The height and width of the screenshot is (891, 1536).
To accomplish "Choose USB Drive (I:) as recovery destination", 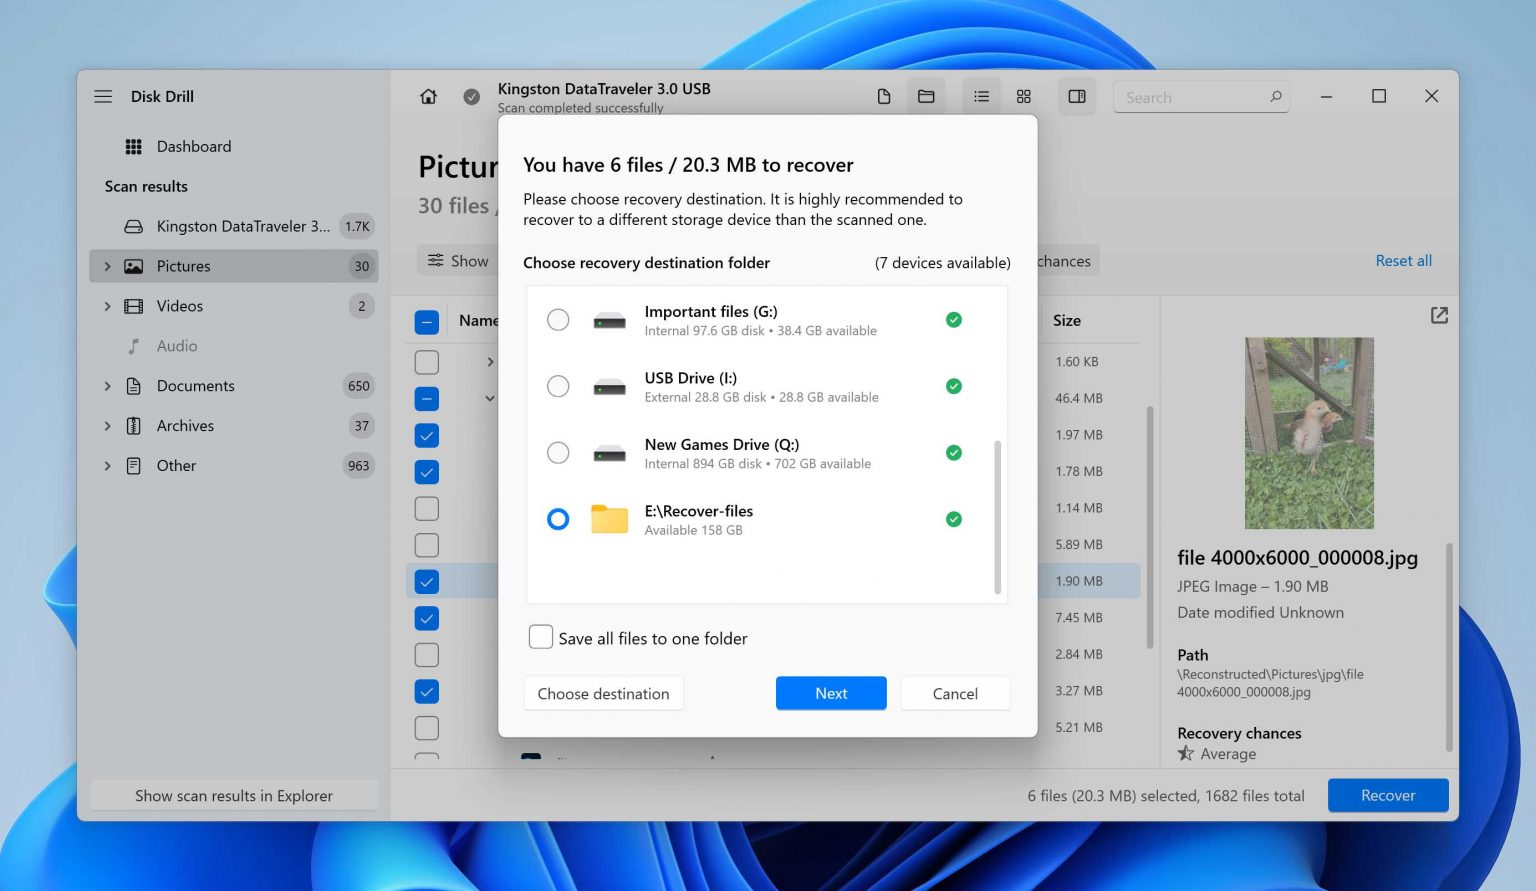I will click(x=558, y=386).
